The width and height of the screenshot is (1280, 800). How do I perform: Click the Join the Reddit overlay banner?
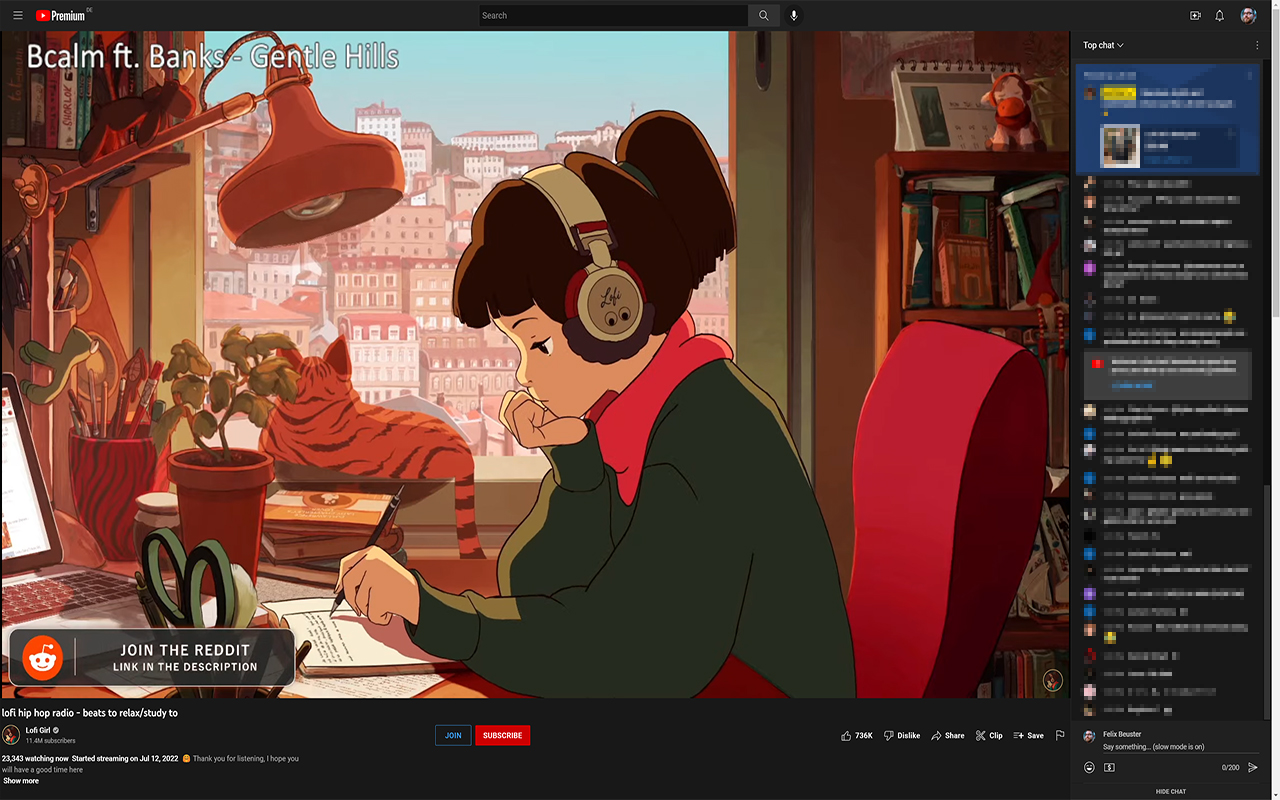tap(152, 658)
